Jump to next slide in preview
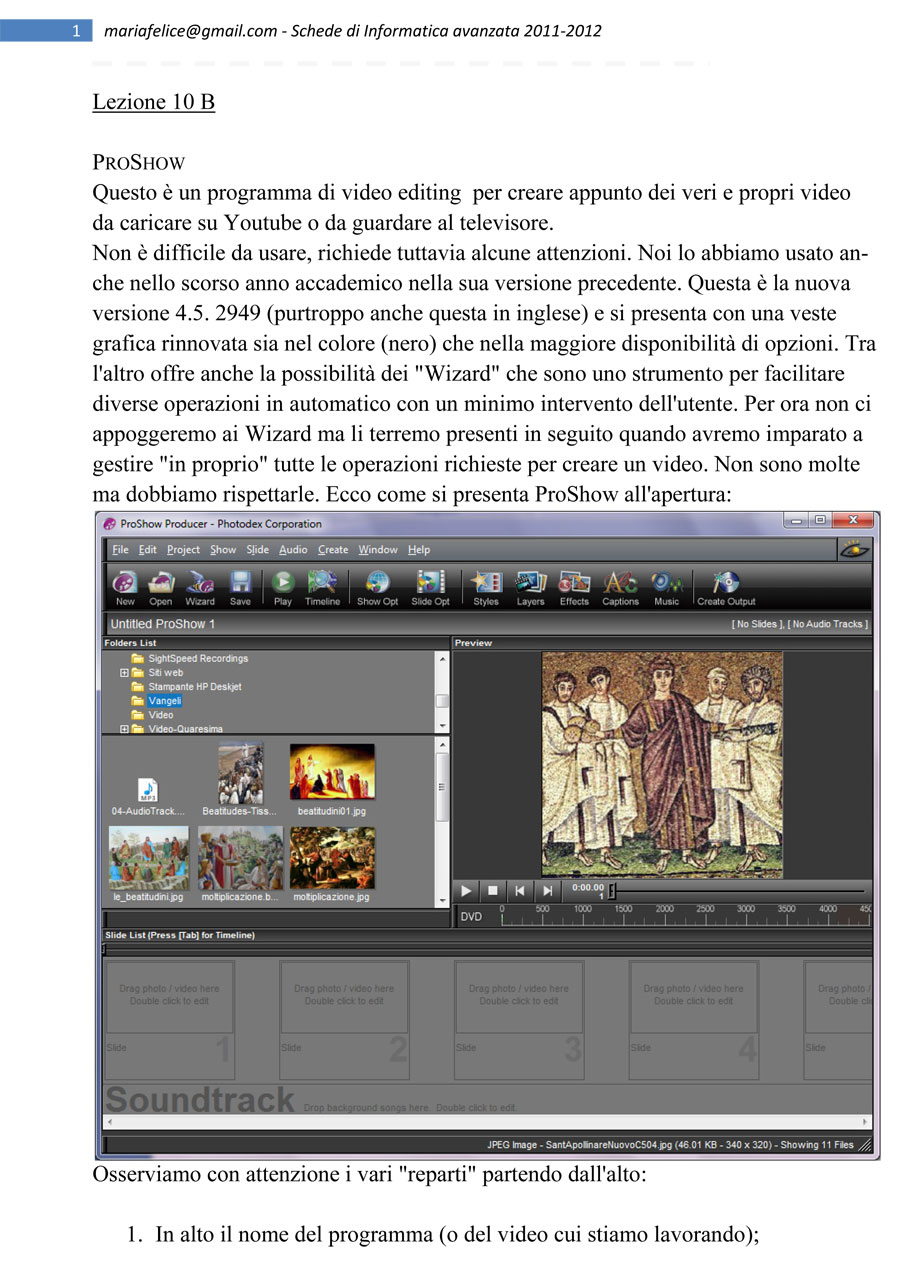 pyautogui.click(x=547, y=890)
